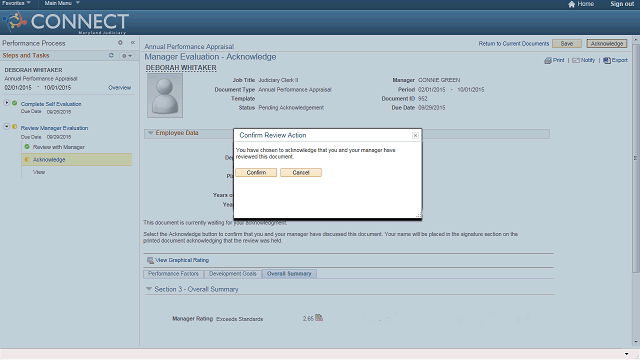Collapse the Performance Process side panel

click(x=133, y=42)
